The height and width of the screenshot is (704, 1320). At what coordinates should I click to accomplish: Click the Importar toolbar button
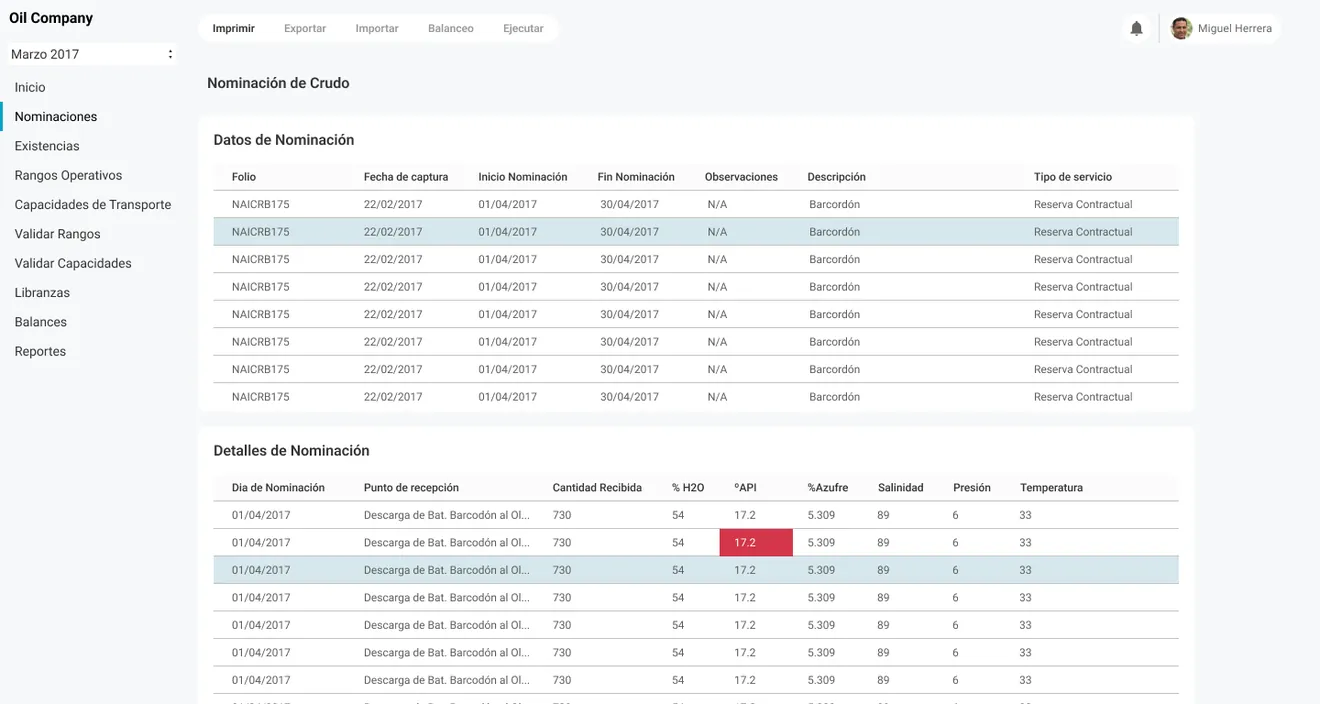coord(377,29)
